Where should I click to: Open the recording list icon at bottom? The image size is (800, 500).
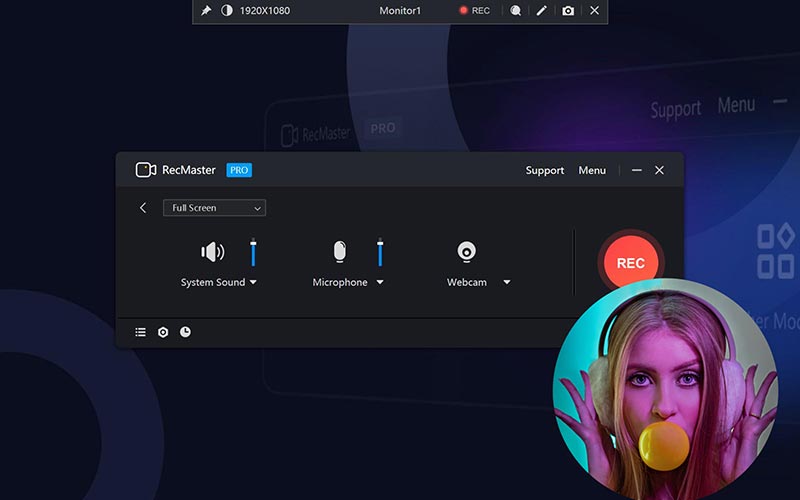[140, 332]
